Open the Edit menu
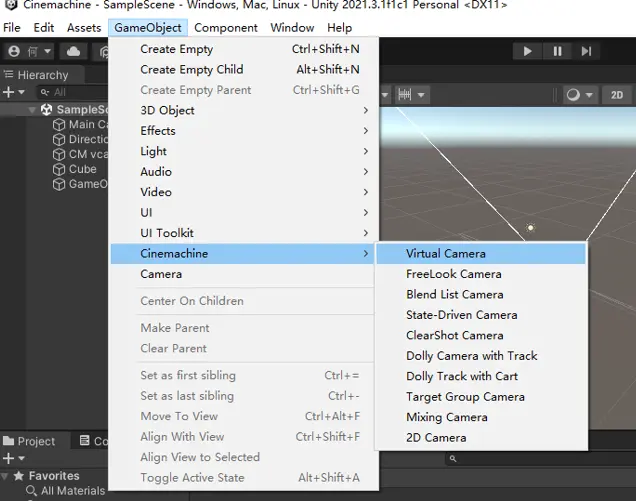Image resolution: width=636 pixels, height=501 pixels. click(43, 28)
